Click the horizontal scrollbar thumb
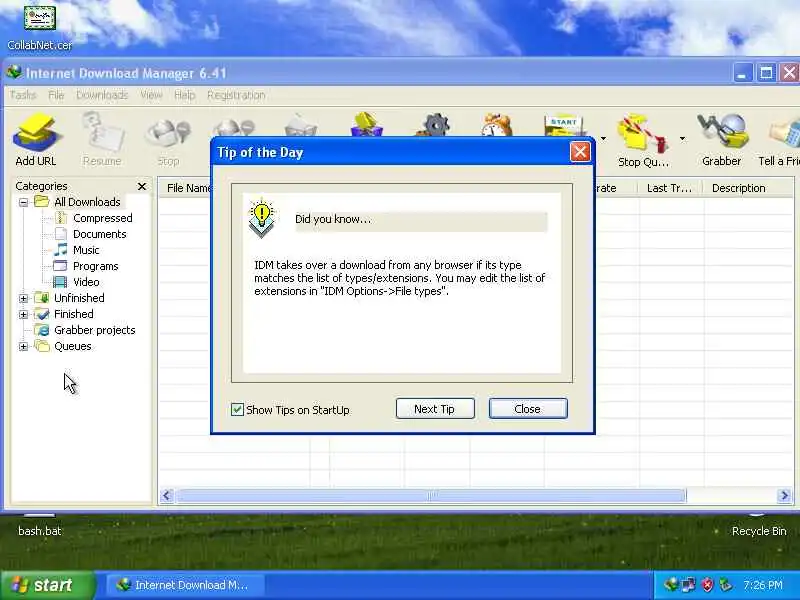800x600 pixels. tap(430, 495)
